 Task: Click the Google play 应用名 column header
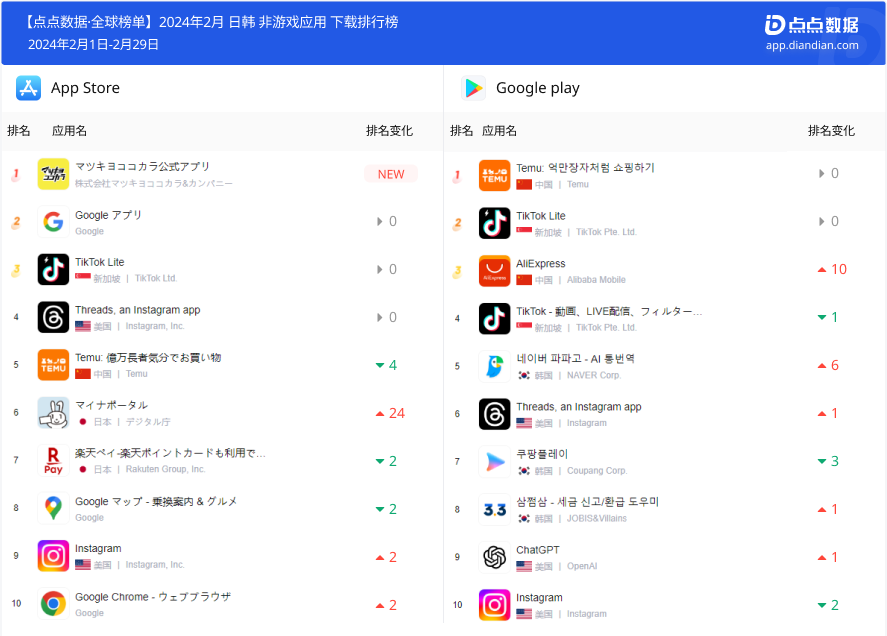coord(500,131)
